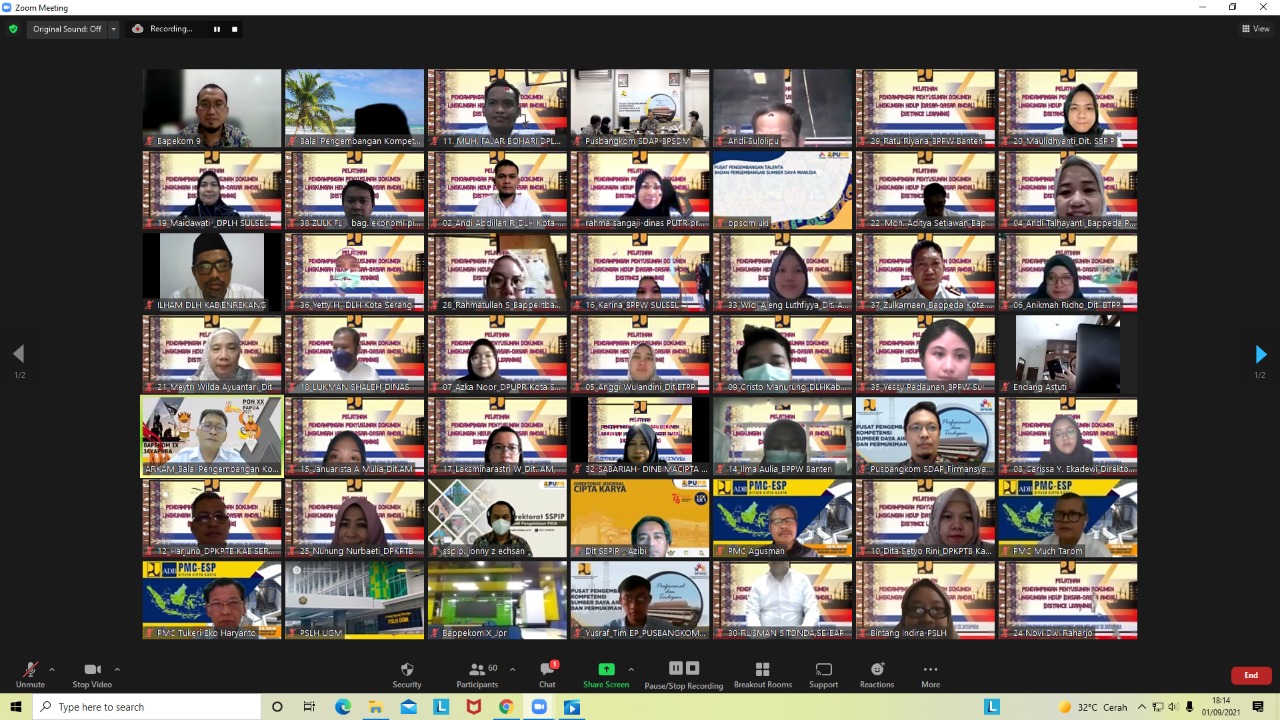Pause recording using top bar pause icon
The height and width of the screenshot is (720, 1280).
pyautogui.click(x=216, y=29)
